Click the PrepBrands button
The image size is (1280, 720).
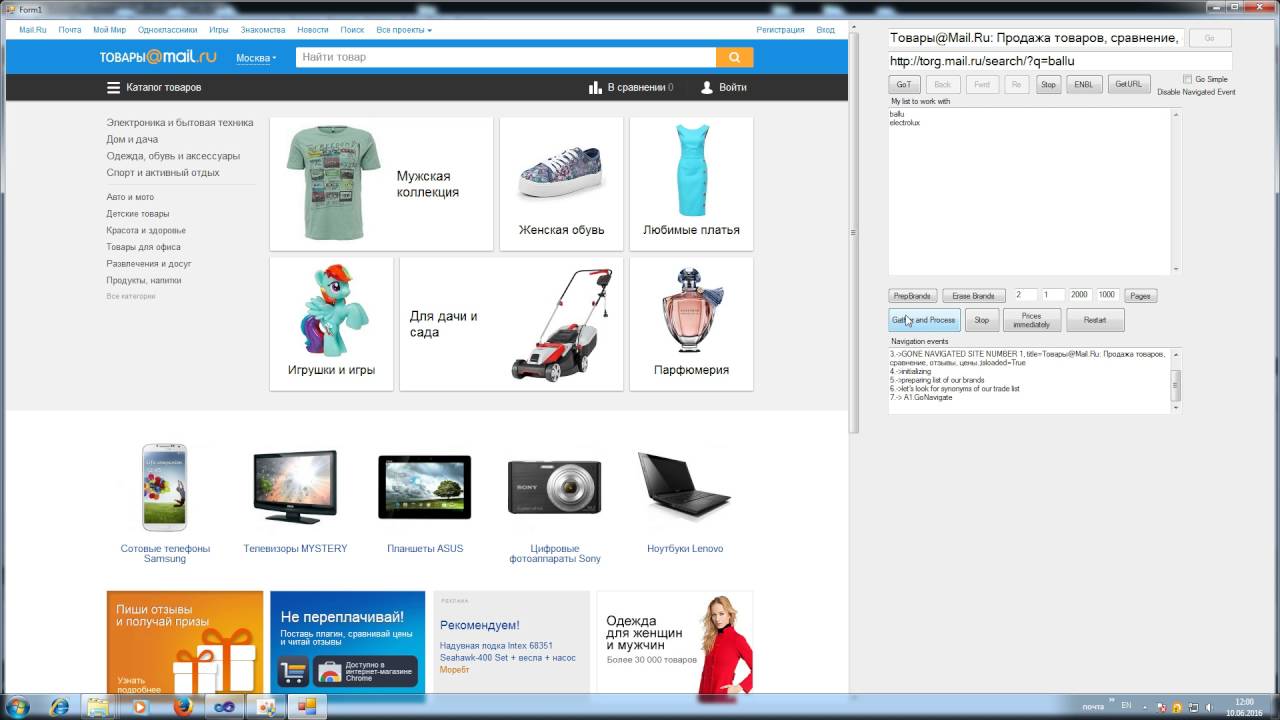point(912,296)
